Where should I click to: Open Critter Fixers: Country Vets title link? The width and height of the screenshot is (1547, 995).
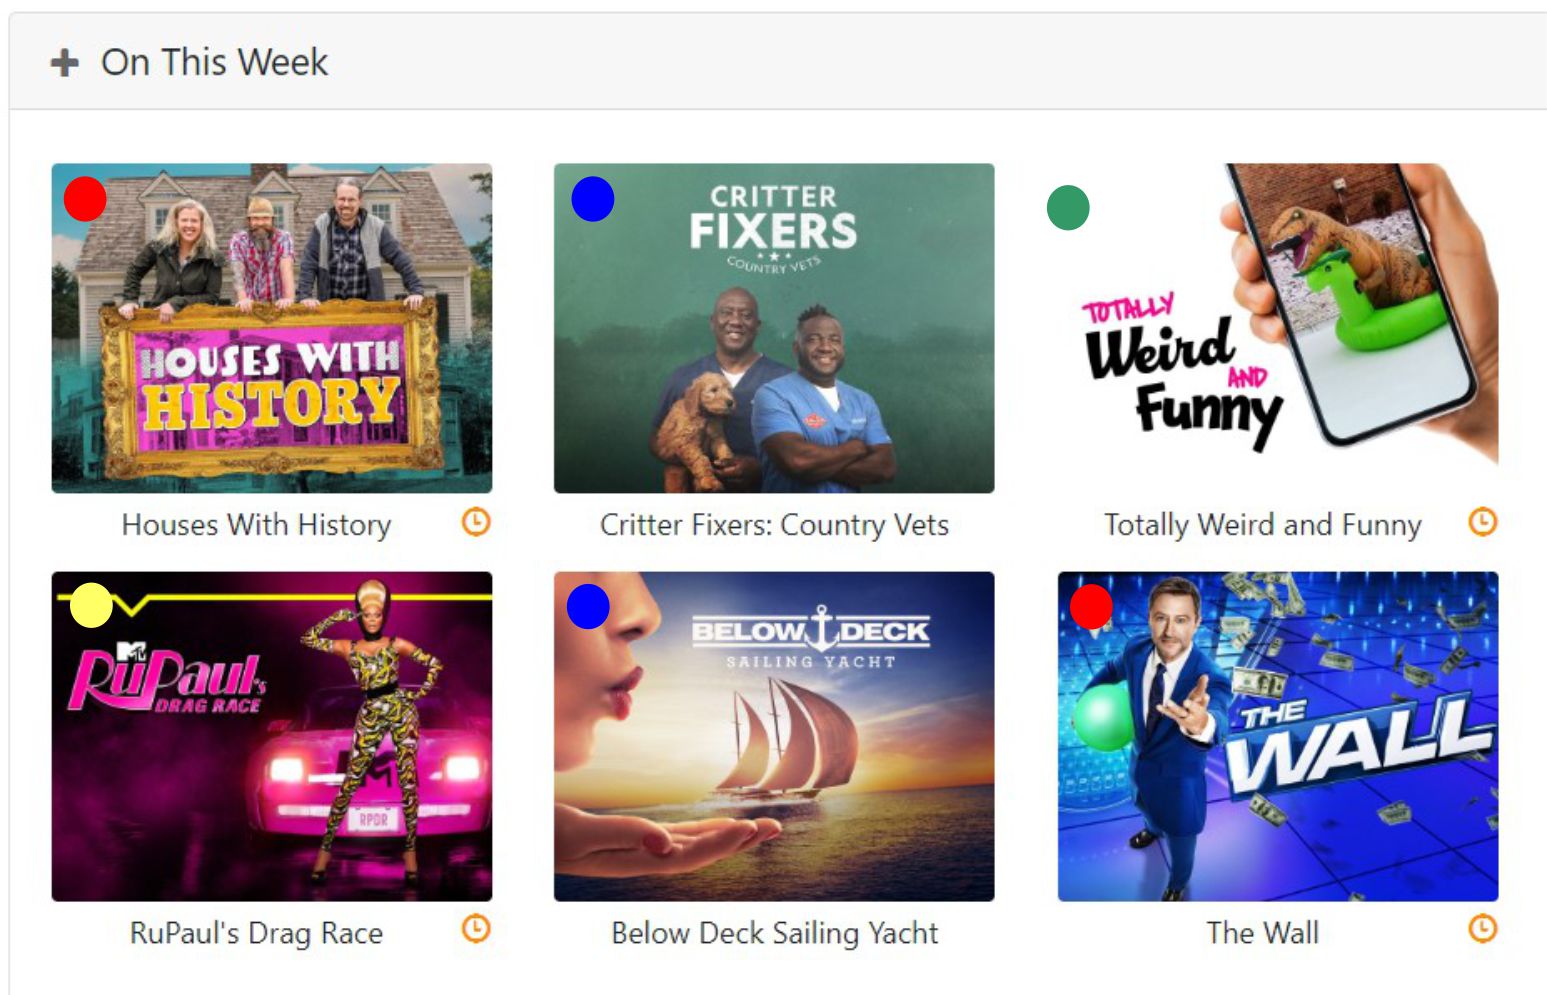774,525
